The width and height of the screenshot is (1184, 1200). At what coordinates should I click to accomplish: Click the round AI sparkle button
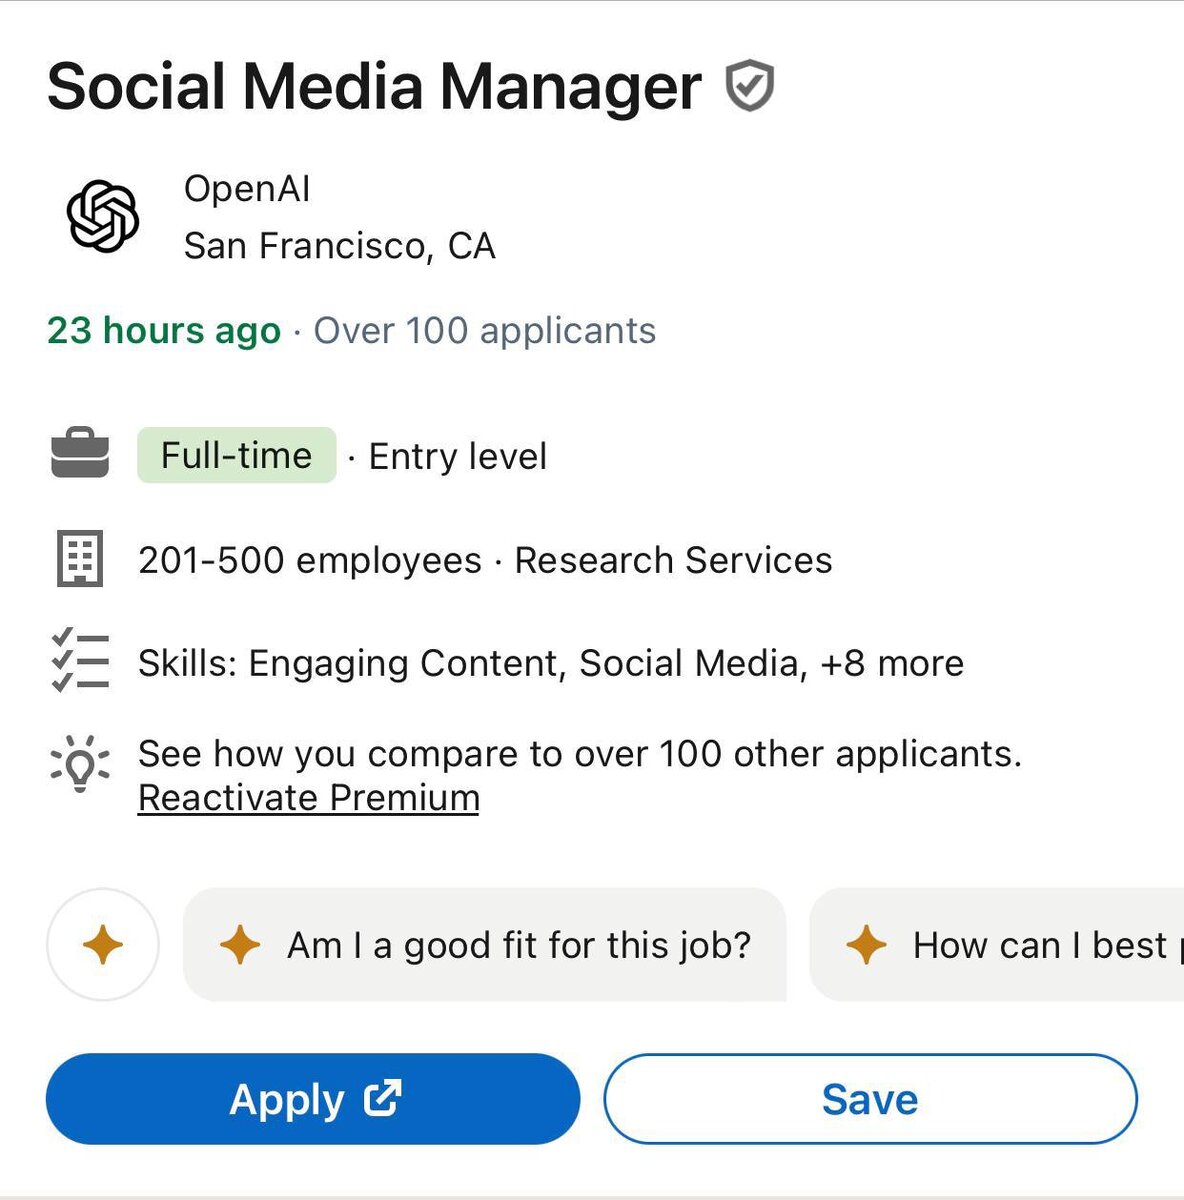[x=103, y=944]
